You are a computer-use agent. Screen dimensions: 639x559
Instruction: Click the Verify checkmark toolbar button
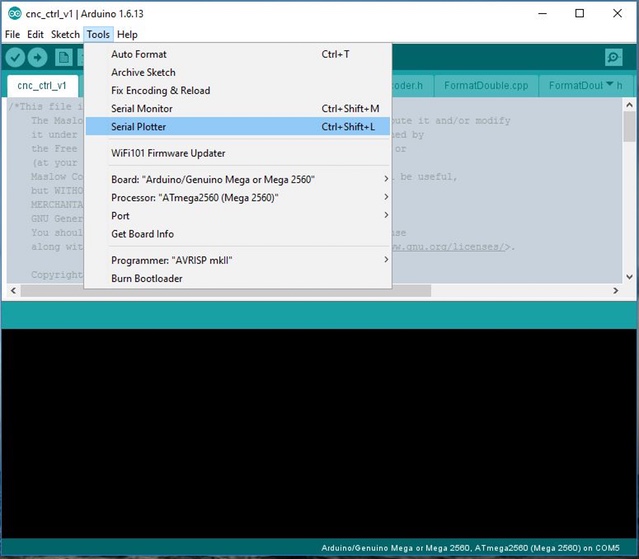15,57
